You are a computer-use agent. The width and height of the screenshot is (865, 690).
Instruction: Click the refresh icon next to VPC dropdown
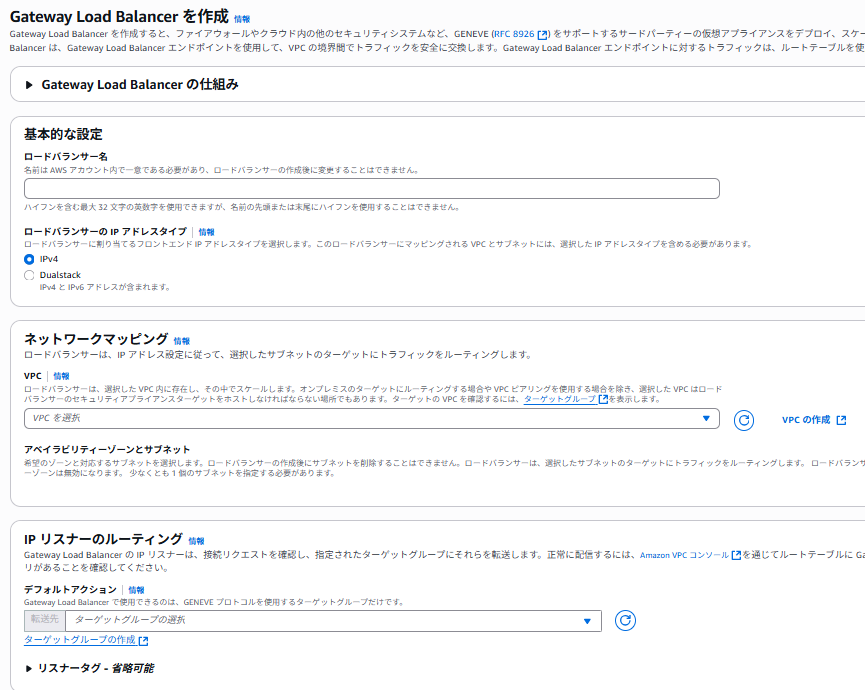coord(744,420)
